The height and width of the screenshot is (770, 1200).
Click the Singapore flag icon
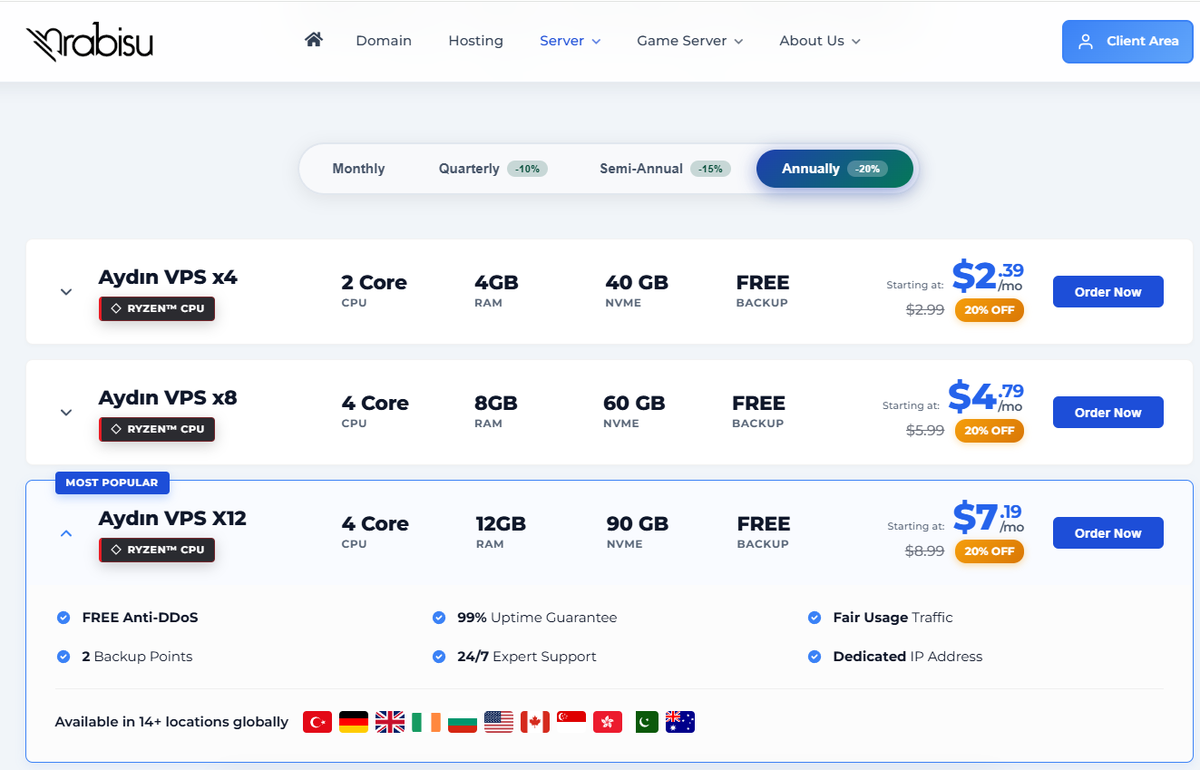[x=571, y=722]
